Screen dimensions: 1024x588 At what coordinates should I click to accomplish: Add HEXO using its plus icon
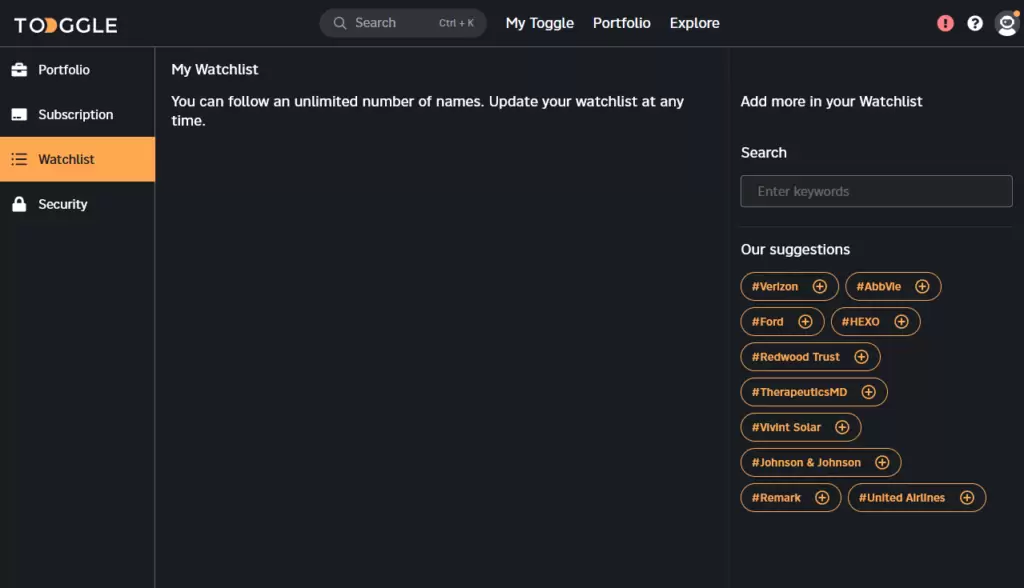point(901,321)
